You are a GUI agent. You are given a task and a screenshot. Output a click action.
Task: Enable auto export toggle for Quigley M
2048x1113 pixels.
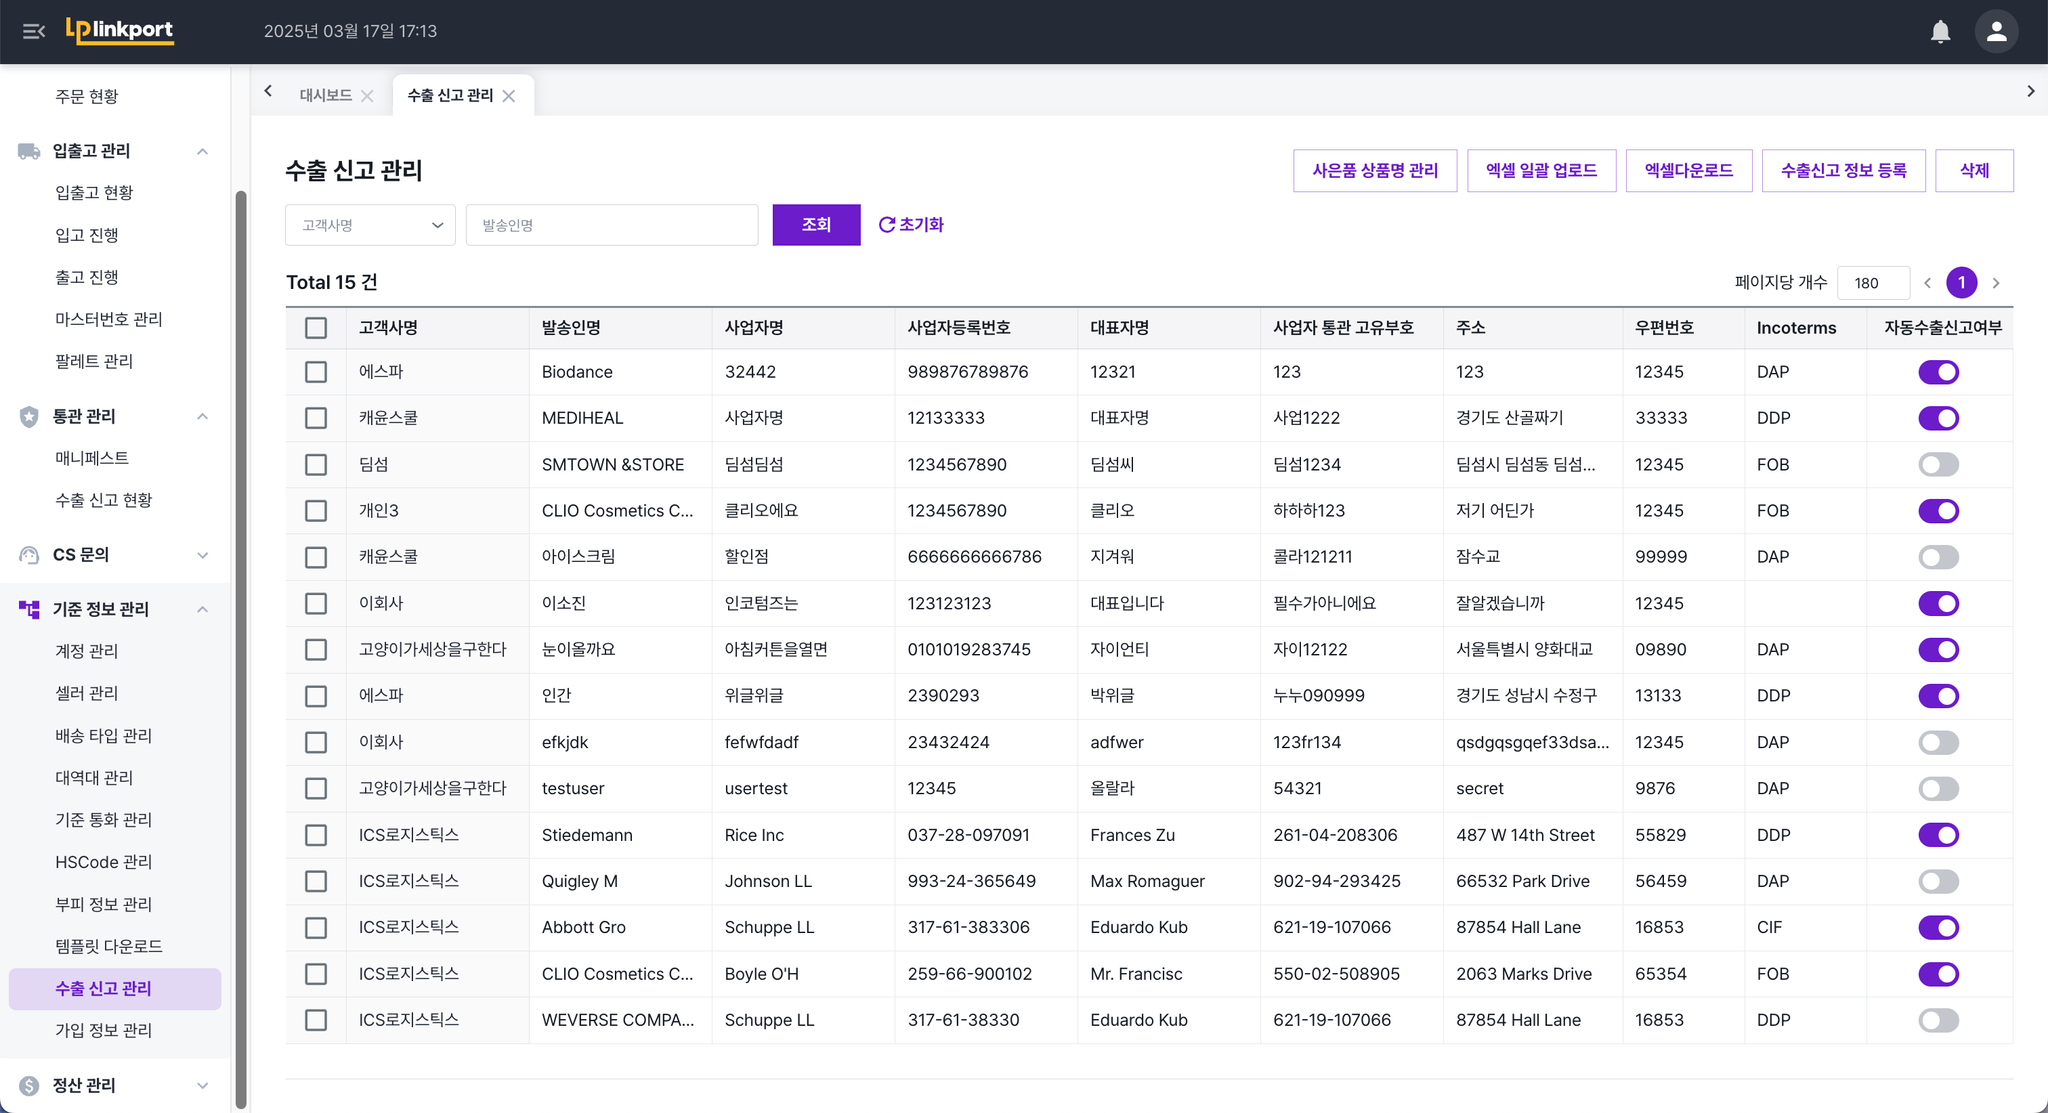coord(1938,881)
